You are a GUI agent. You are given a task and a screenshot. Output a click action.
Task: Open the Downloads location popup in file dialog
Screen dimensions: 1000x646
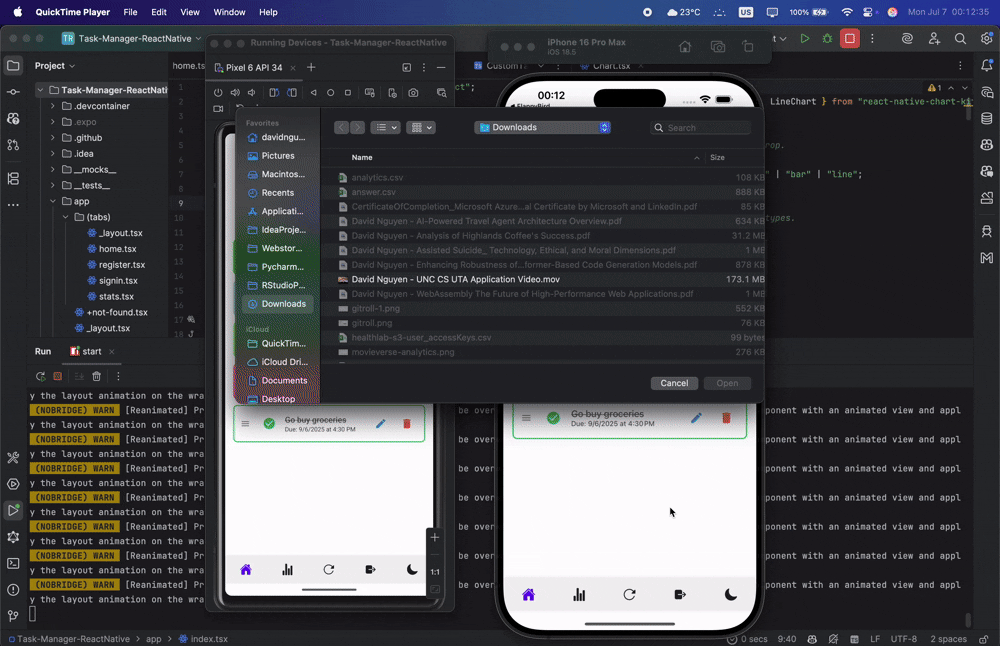click(542, 128)
